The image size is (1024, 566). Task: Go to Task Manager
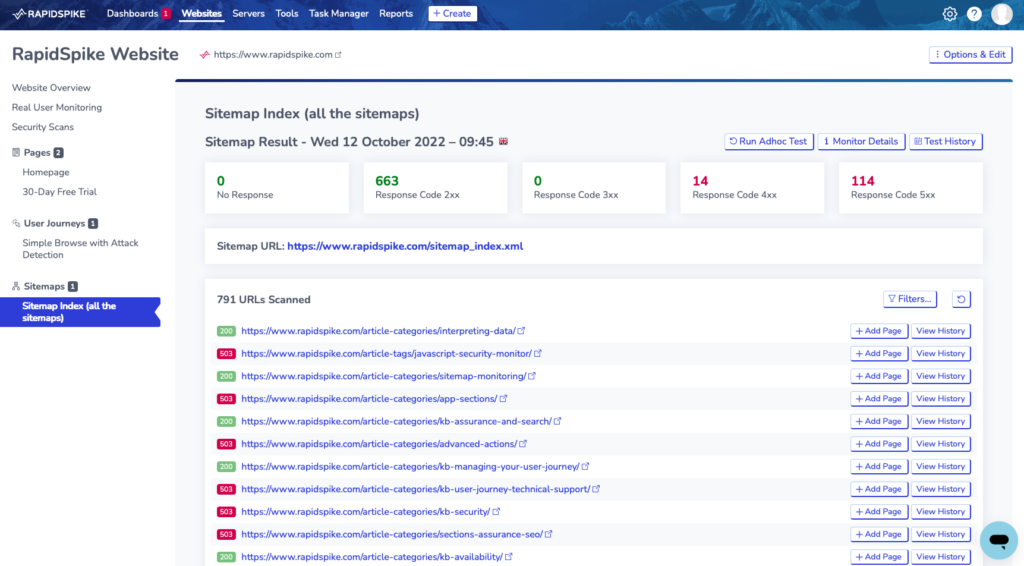tap(338, 14)
